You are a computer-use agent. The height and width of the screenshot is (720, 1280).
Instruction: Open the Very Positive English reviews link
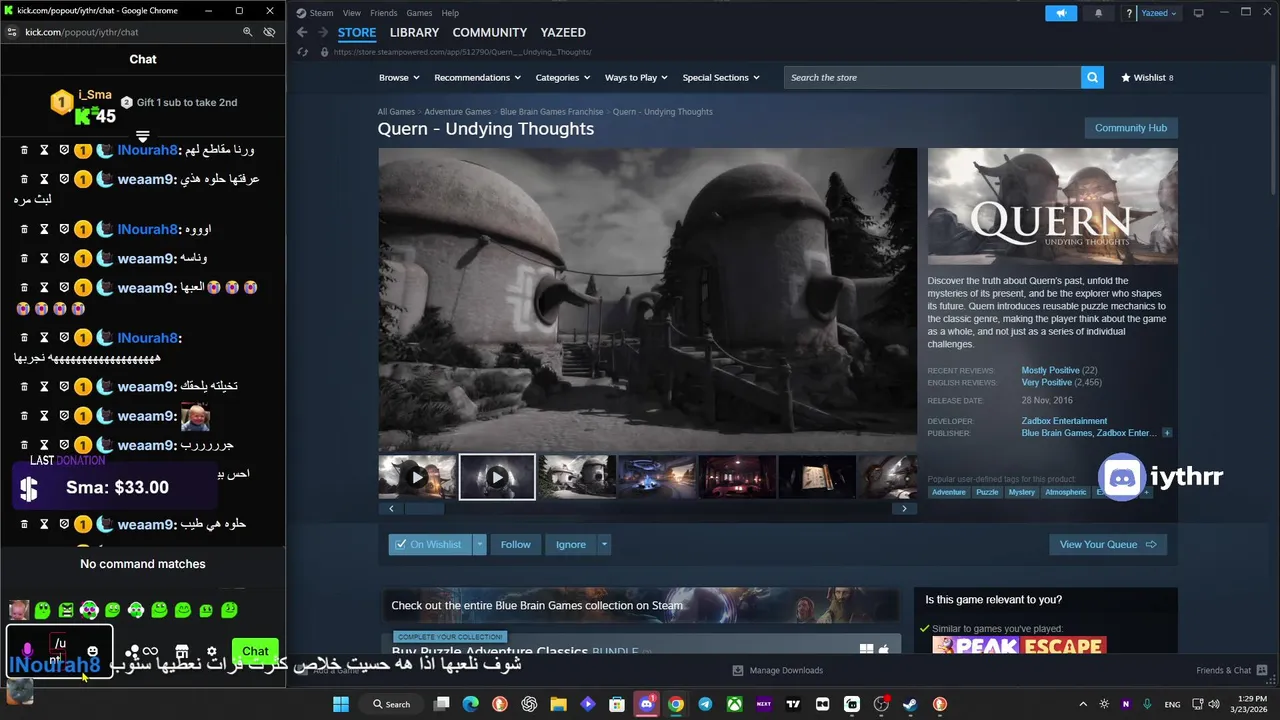pyautogui.click(x=1046, y=382)
